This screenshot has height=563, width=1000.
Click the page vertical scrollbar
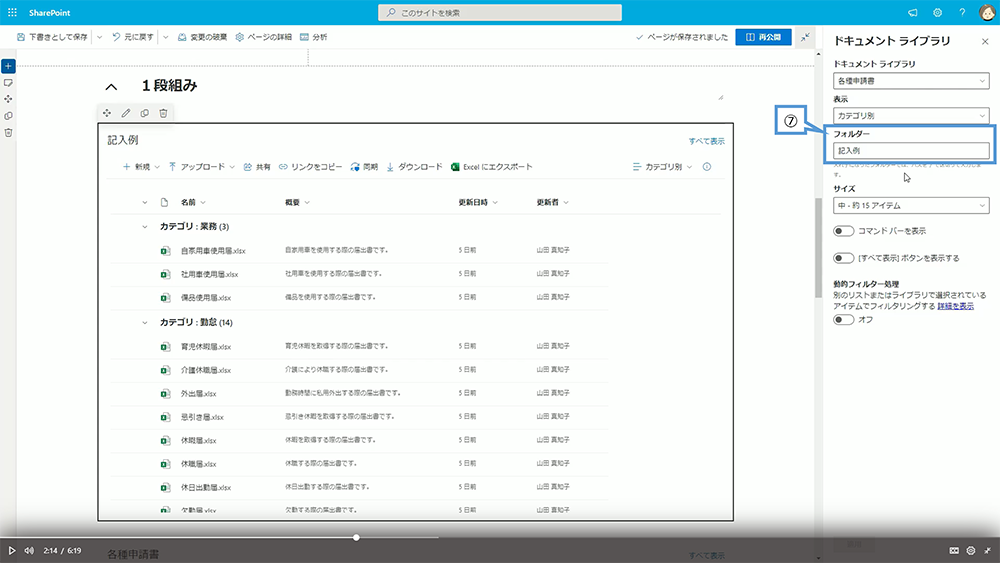coord(818,248)
